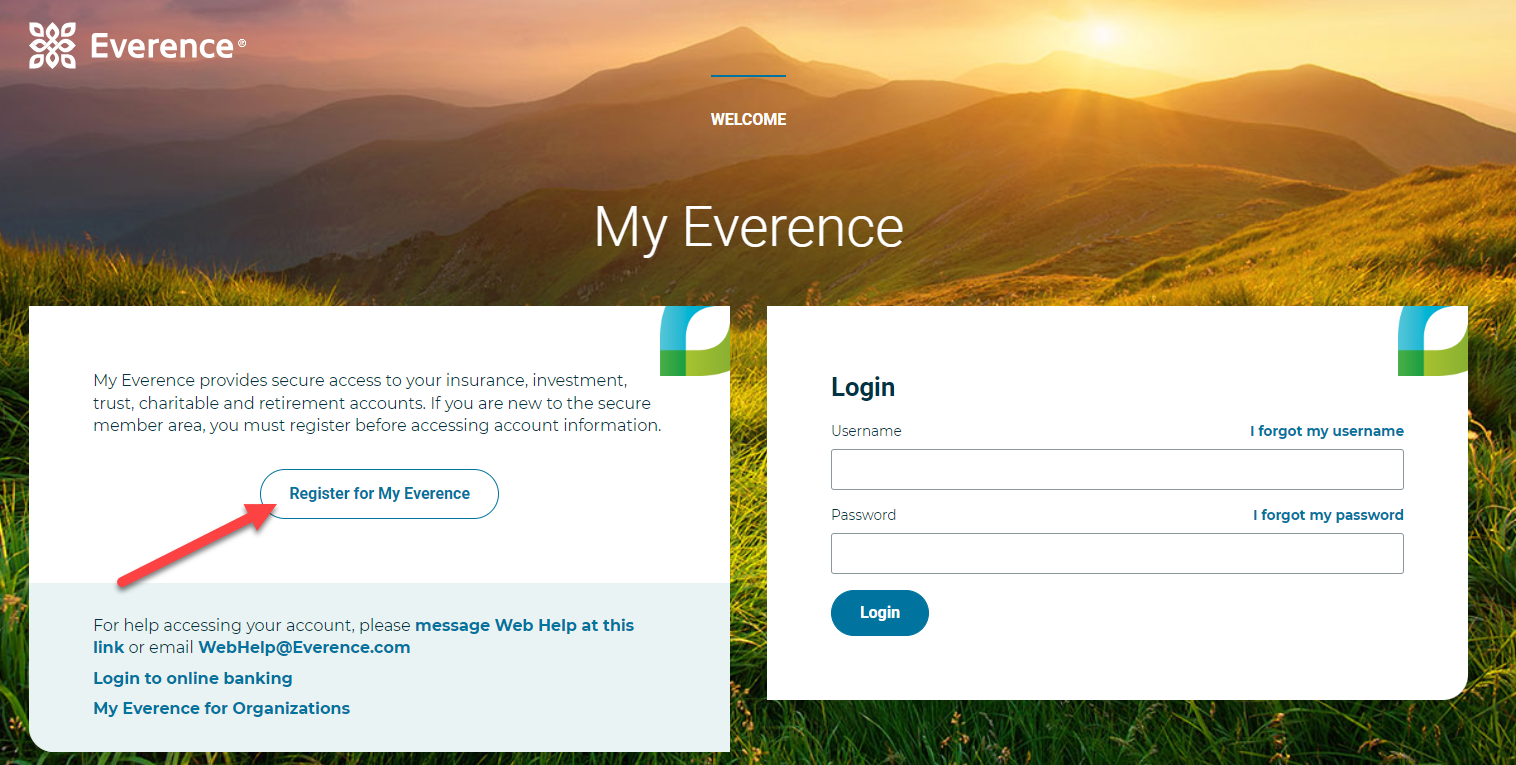Go to Login to online banking
This screenshot has height=765, width=1516.
193,678
